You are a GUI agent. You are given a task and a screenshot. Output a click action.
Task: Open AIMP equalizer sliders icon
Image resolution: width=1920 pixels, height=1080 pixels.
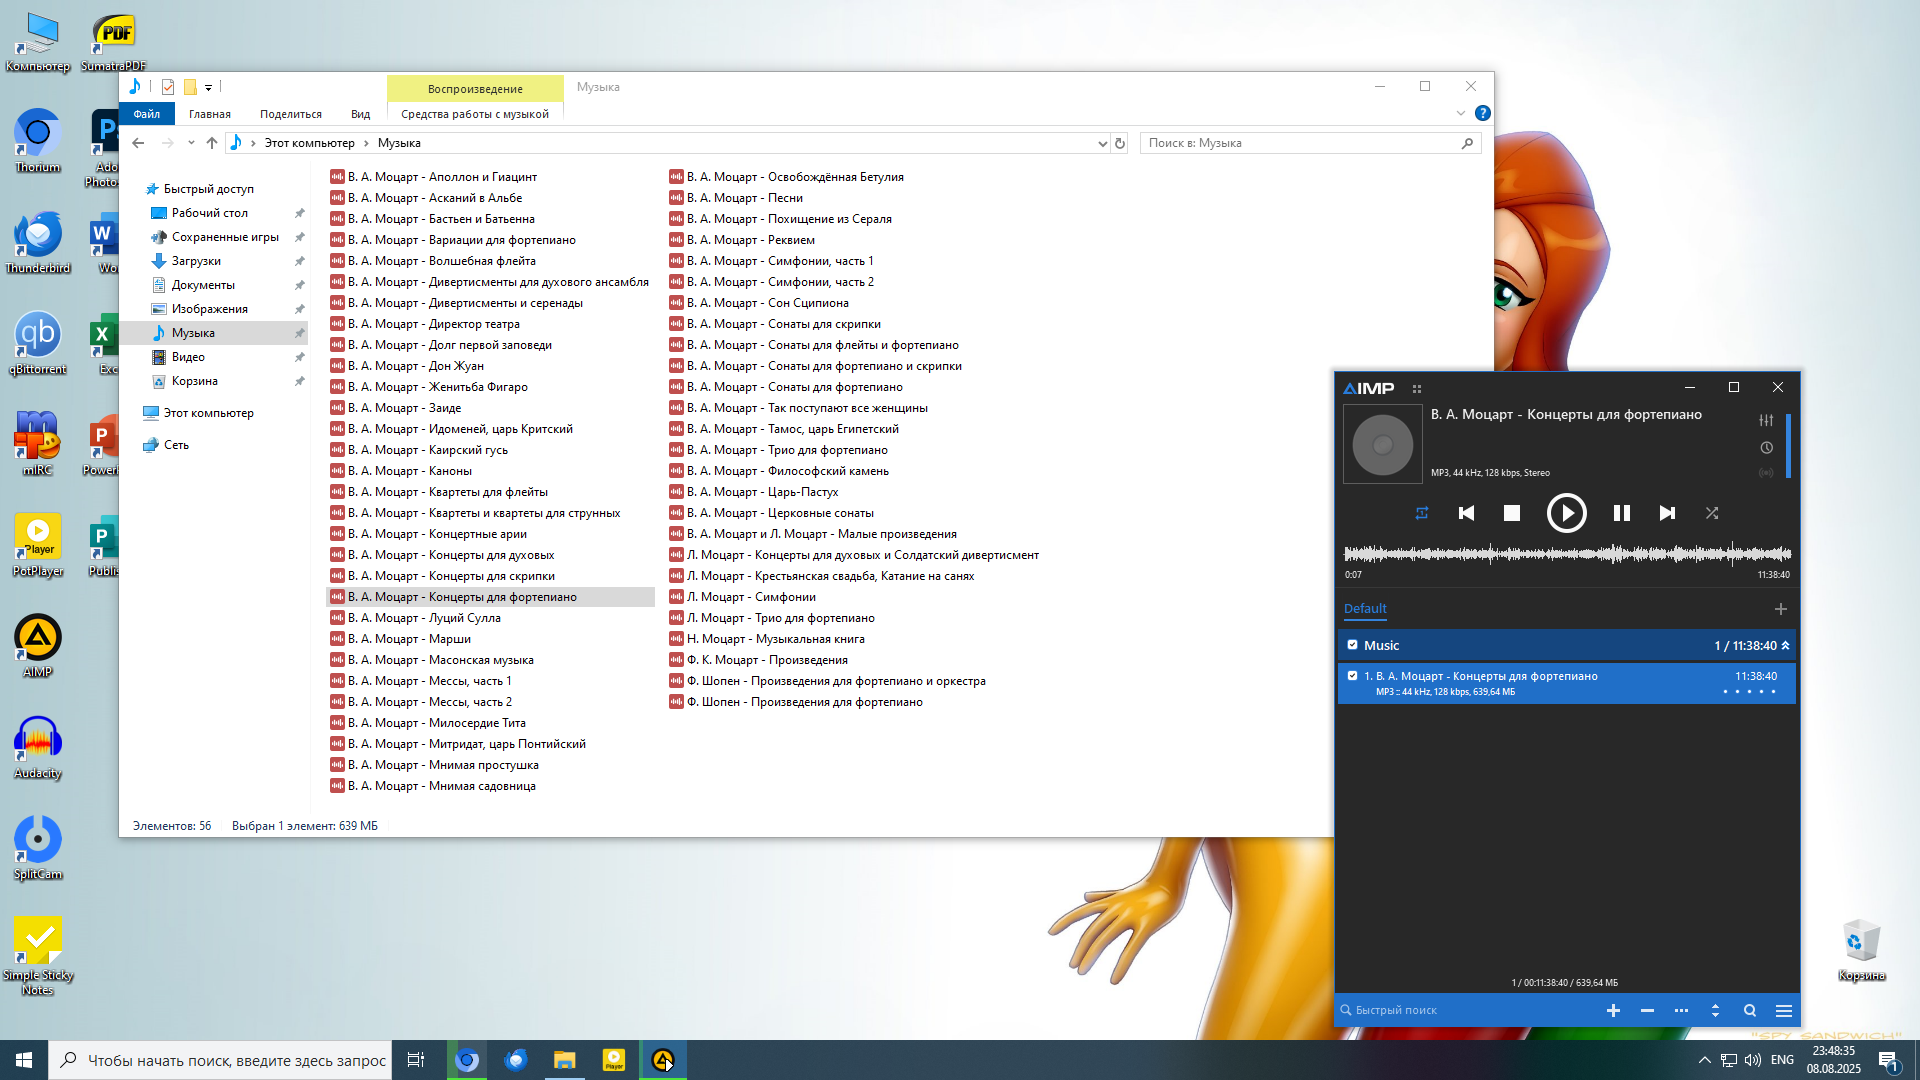click(x=1766, y=420)
